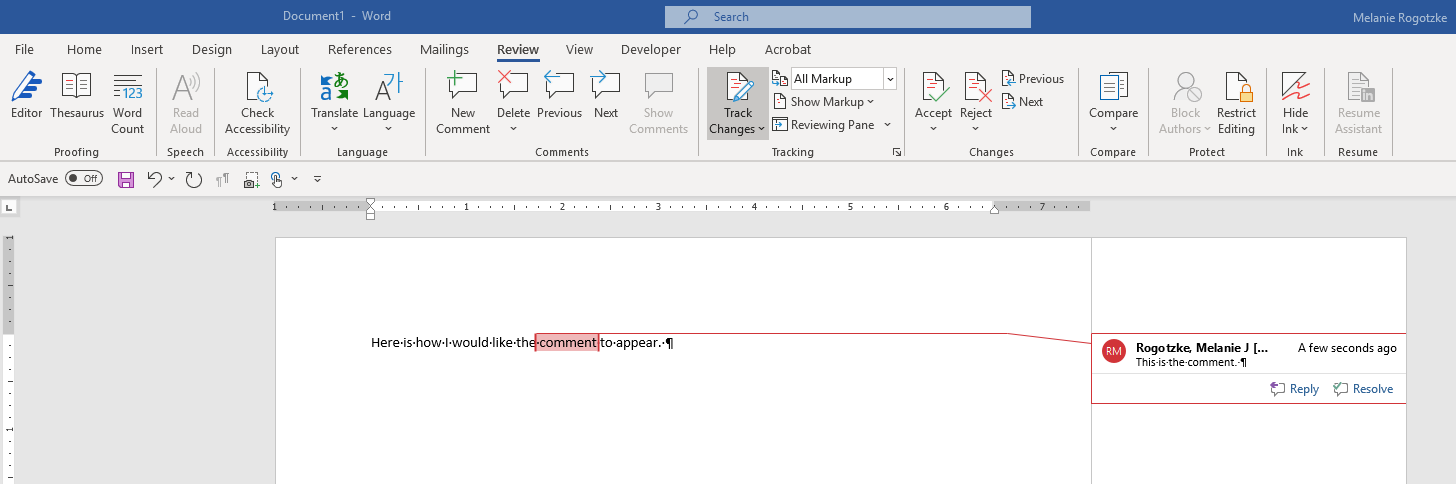Reply to the comment
This screenshot has width=1456, height=484.
click(x=1294, y=389)
